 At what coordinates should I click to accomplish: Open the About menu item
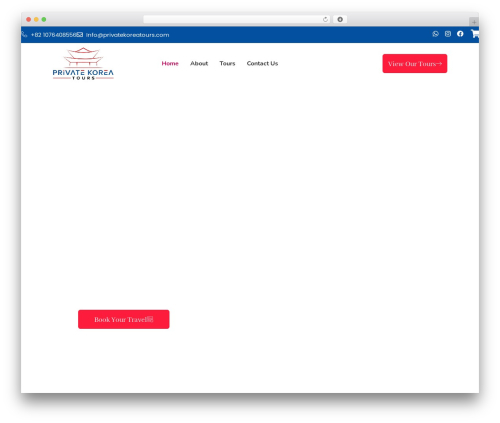199,63
